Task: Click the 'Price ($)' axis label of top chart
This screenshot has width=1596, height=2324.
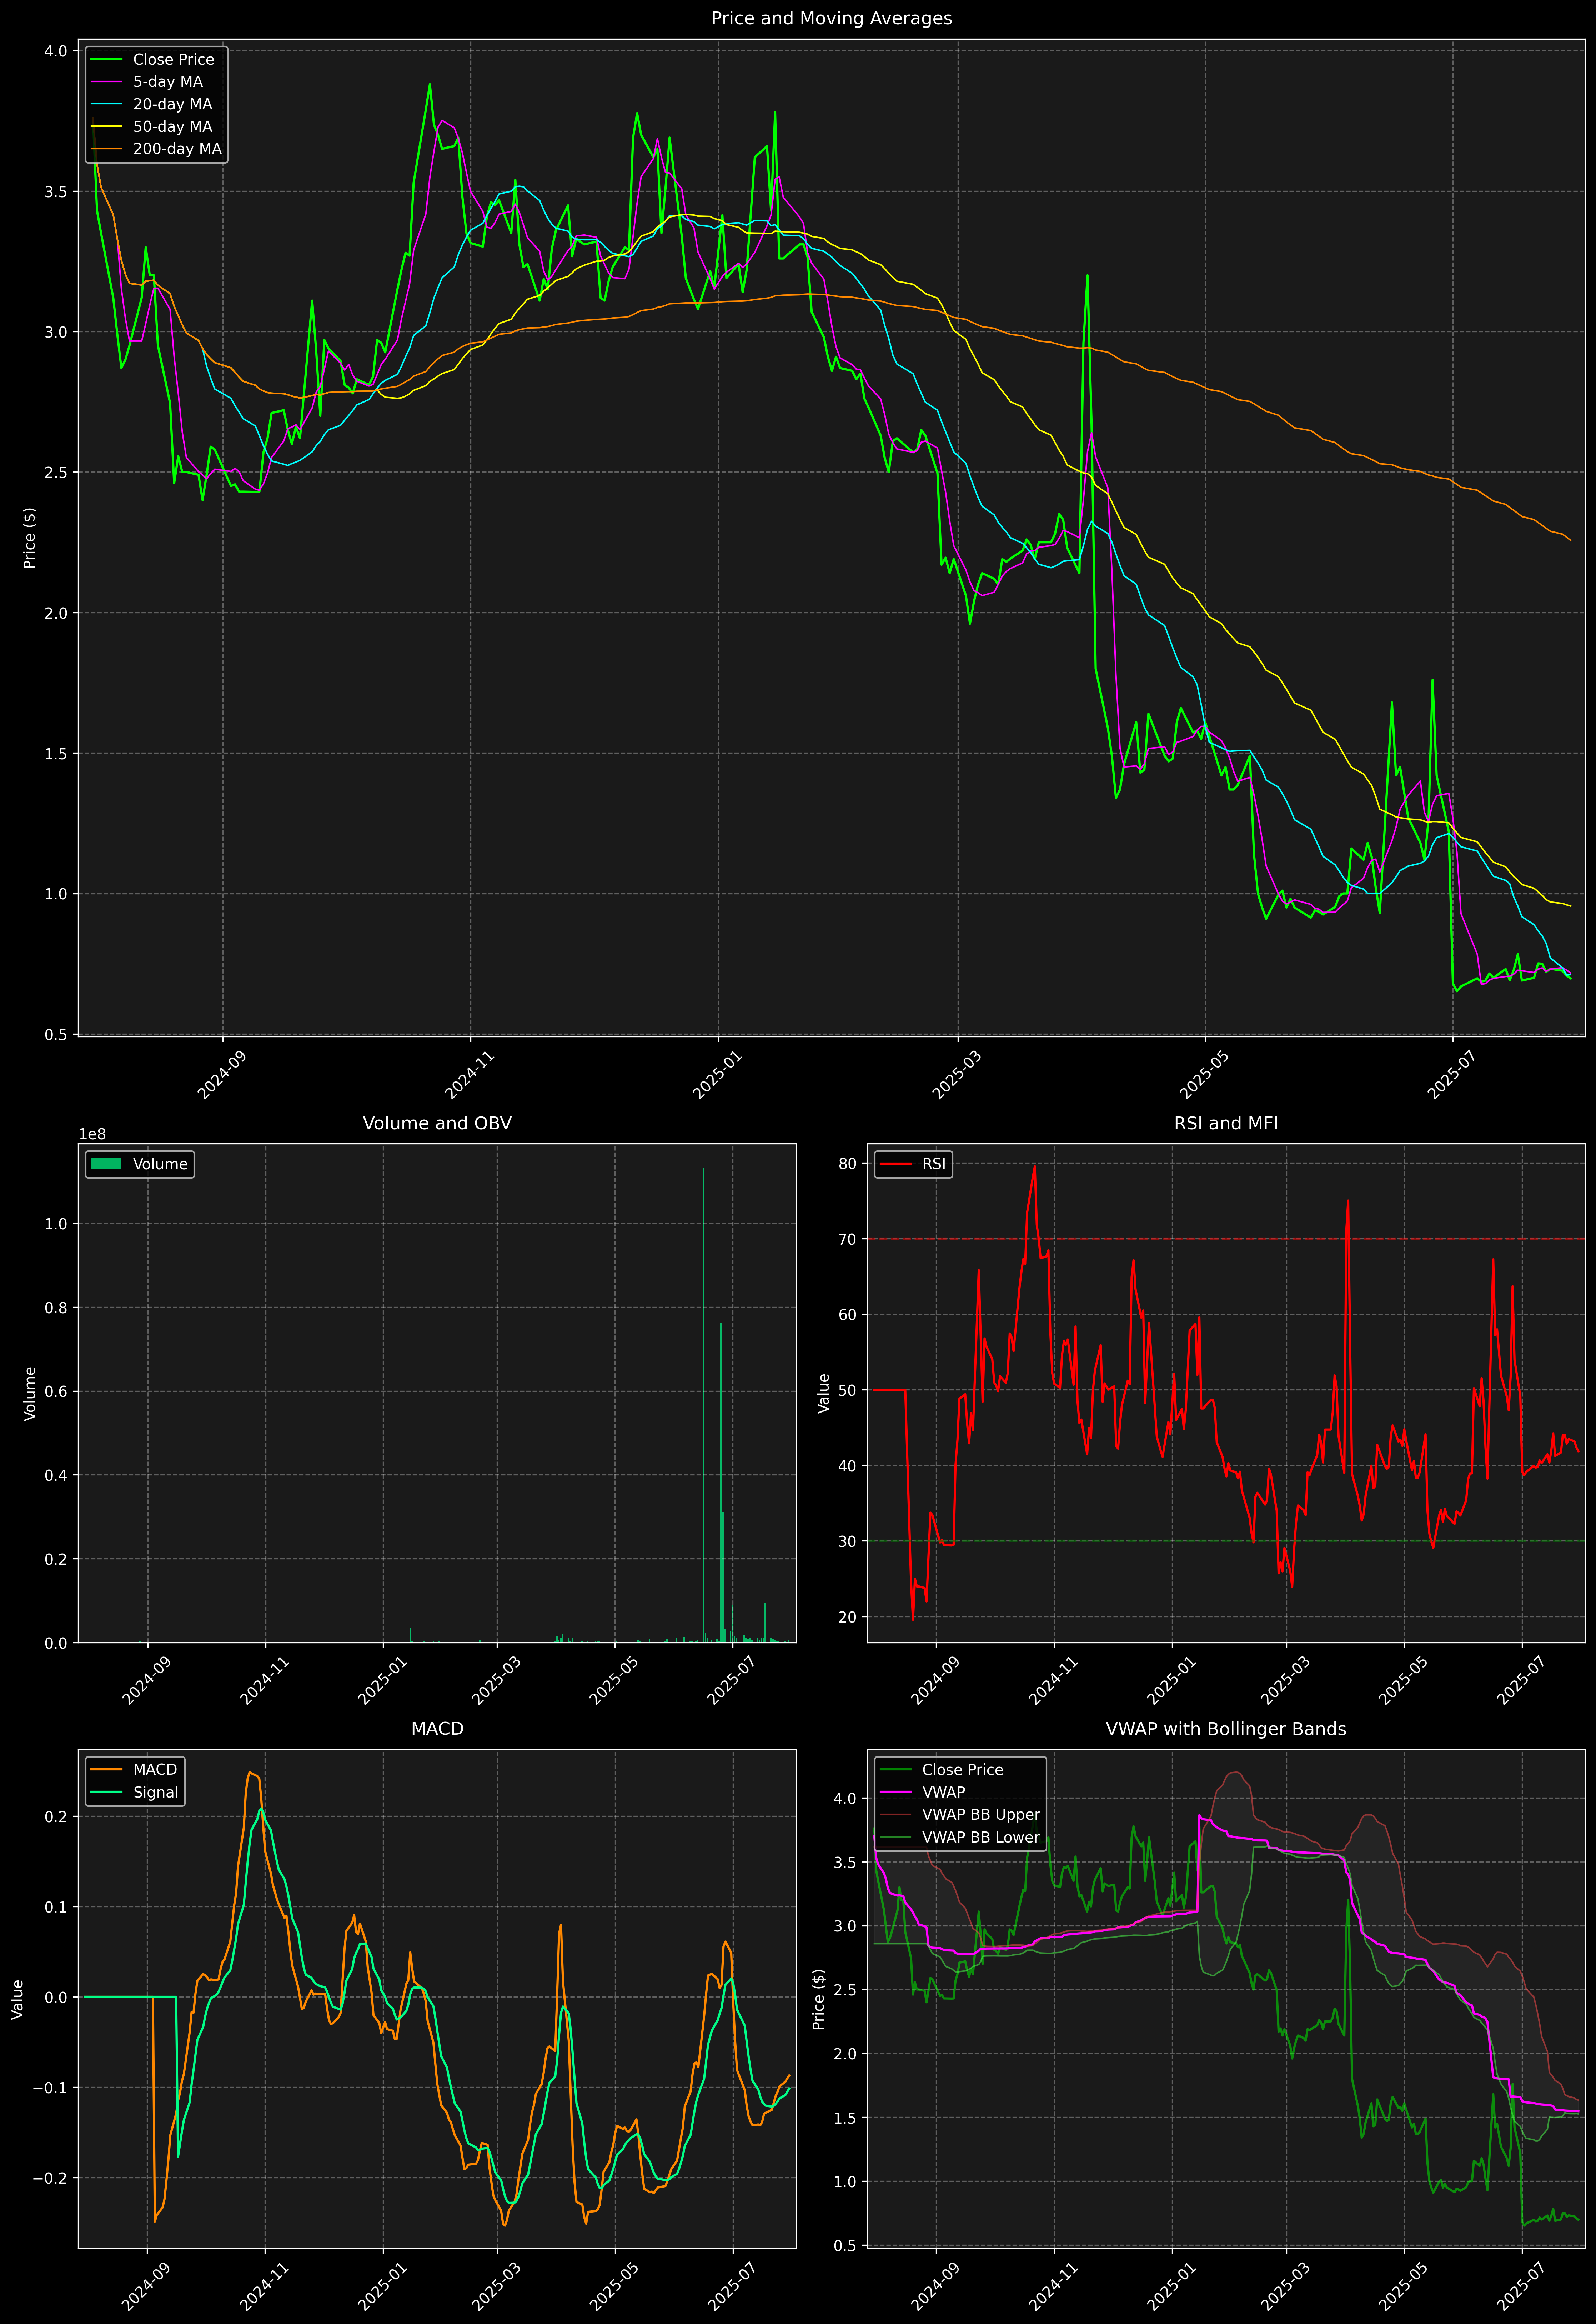Action: pos(30,538)
